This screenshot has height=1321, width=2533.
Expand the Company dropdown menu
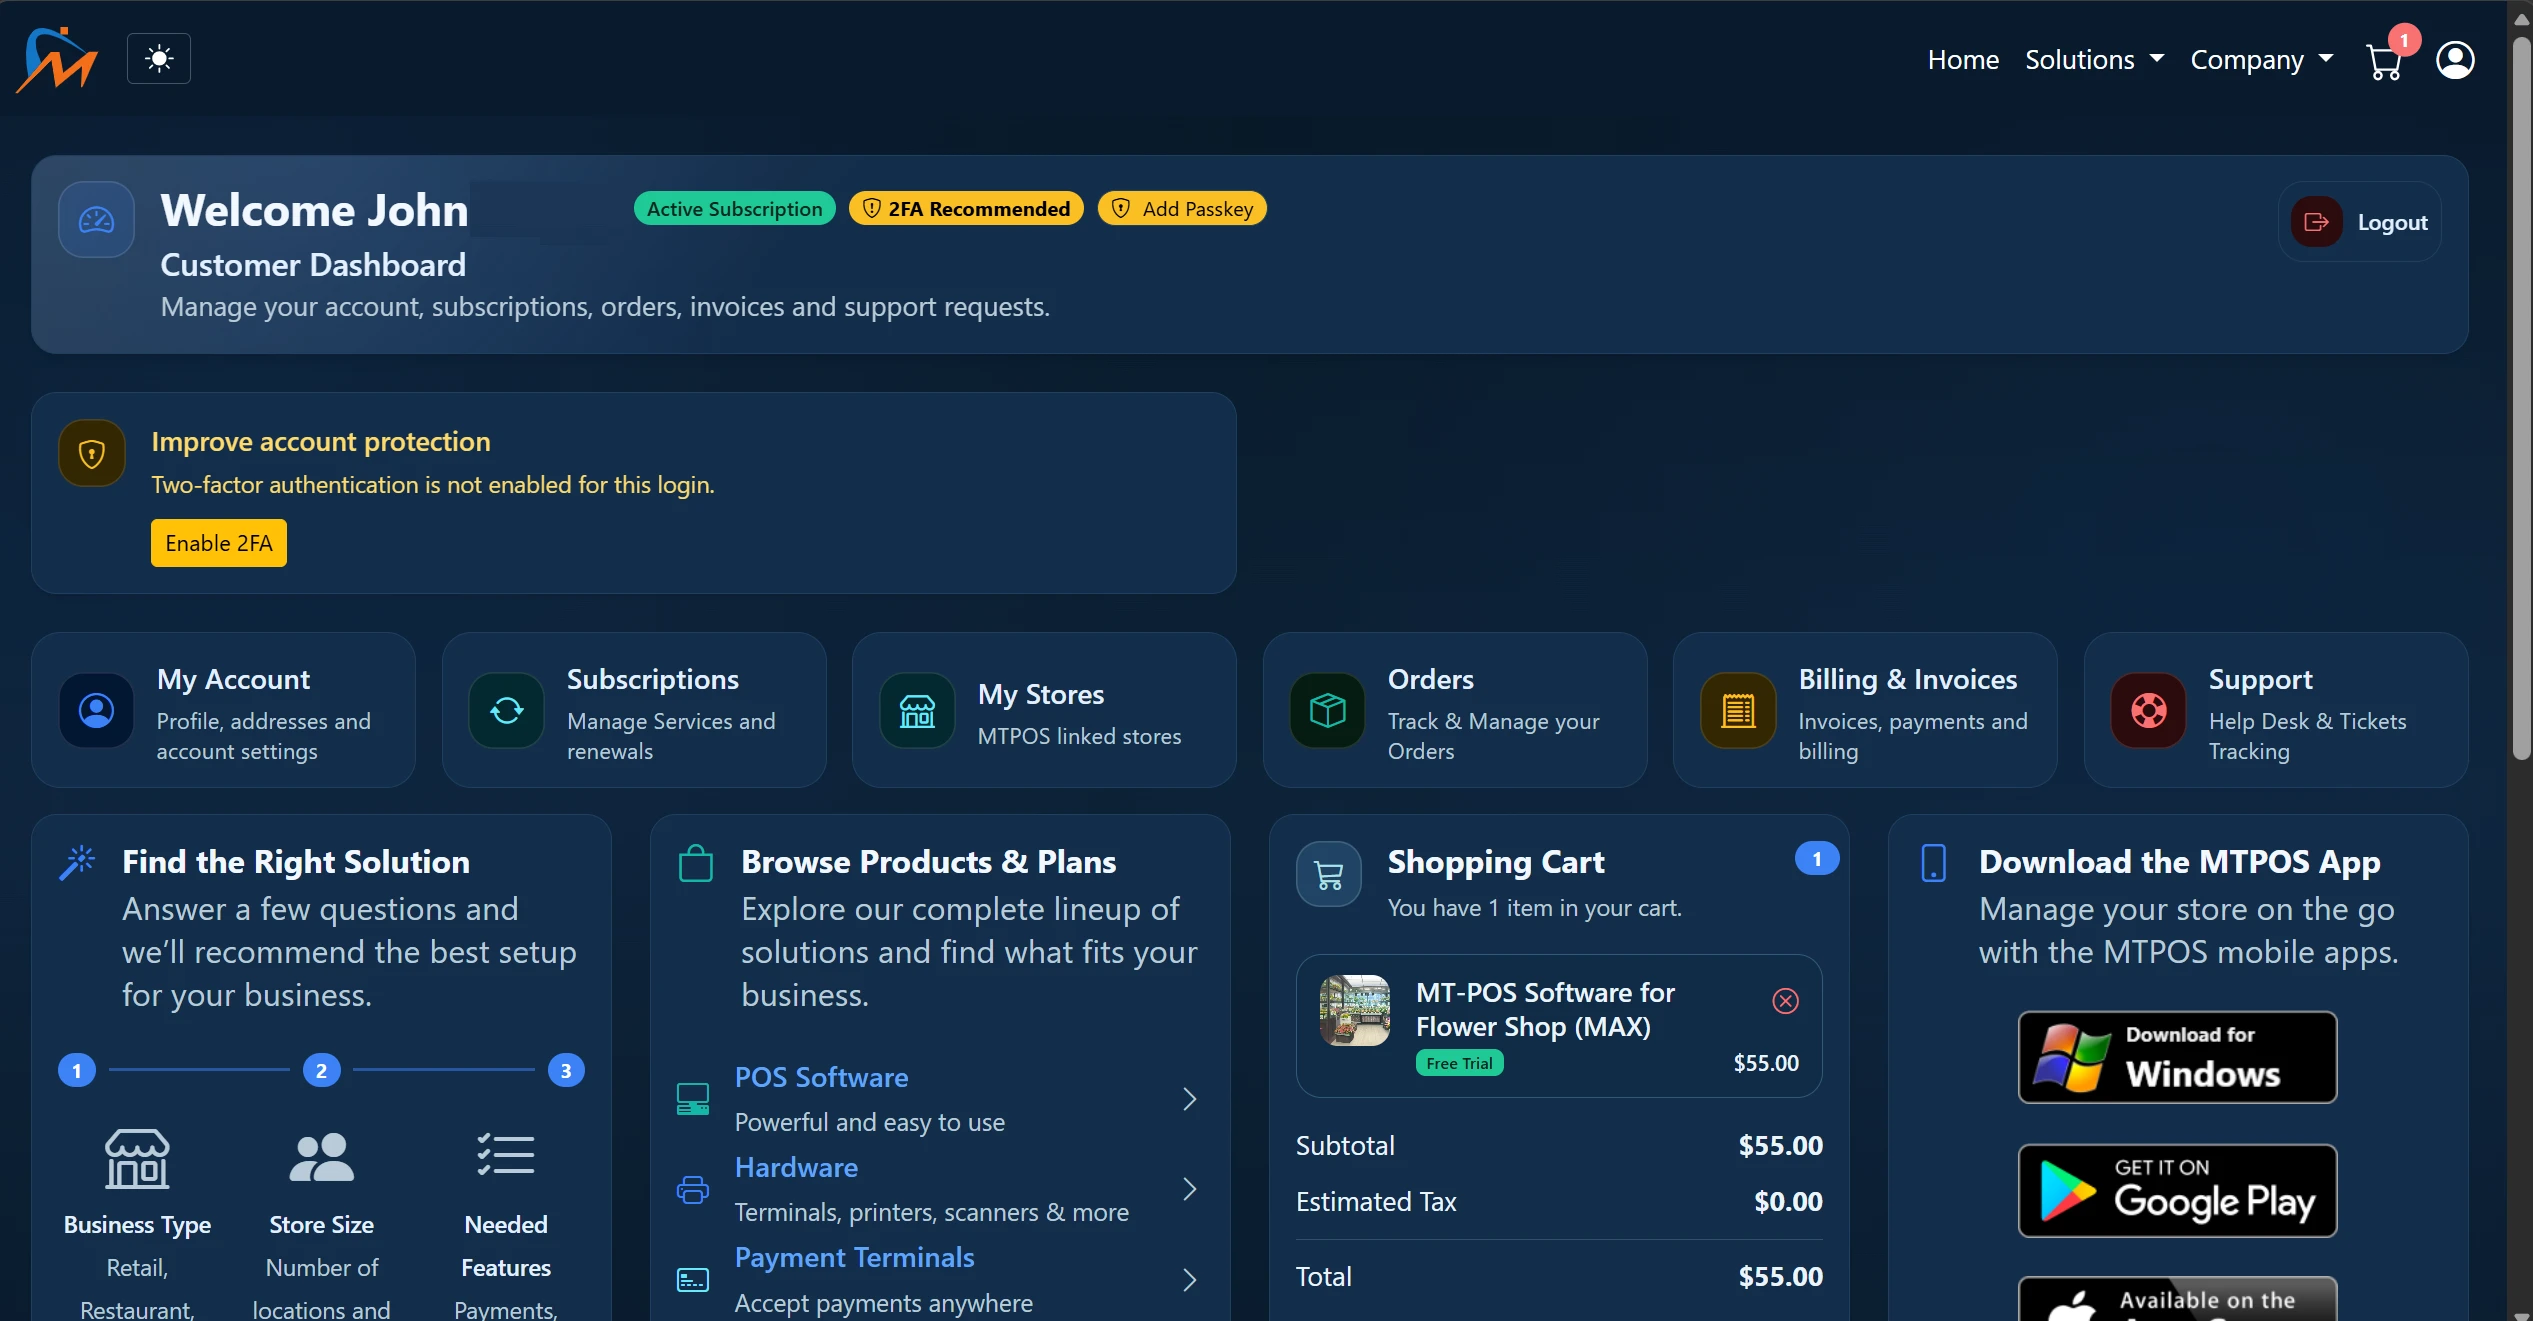2262,60
